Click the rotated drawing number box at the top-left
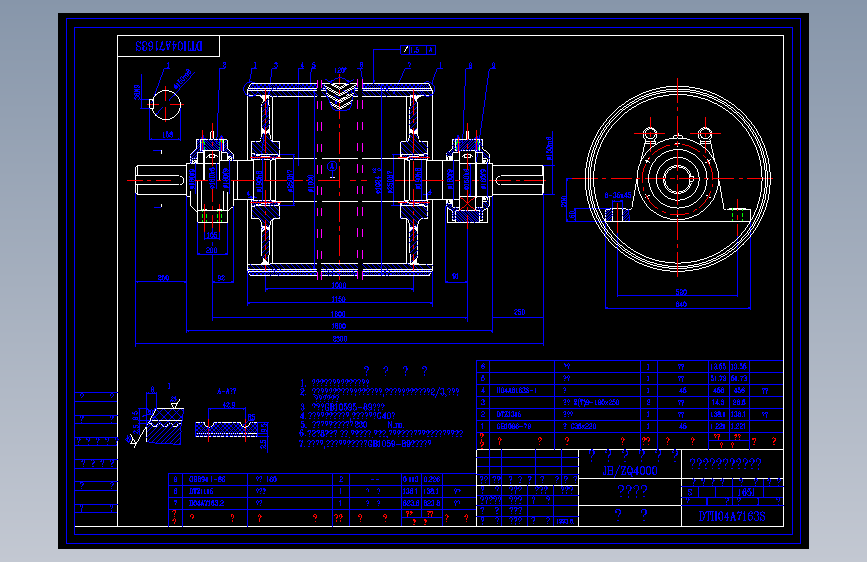The width and height of the screenshot is (867, 562). tap(169, 46)
